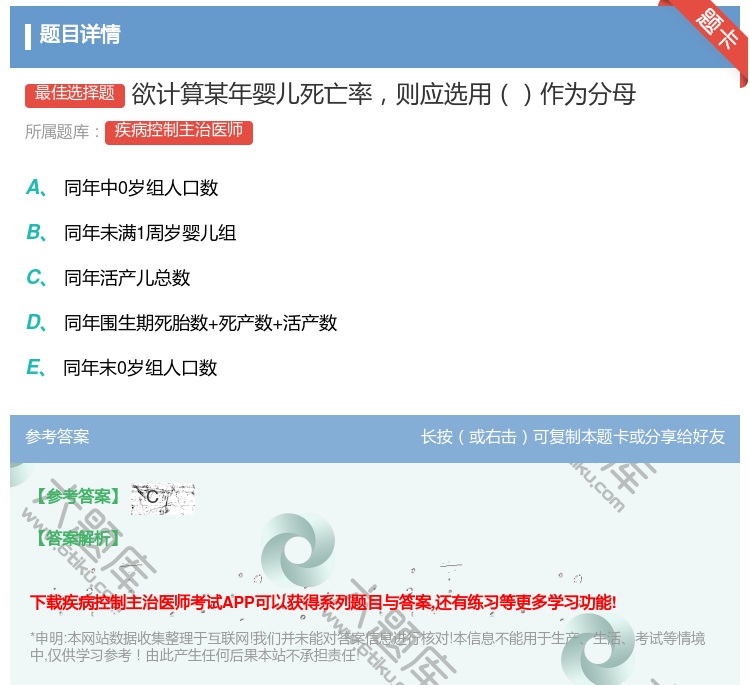Click the 所属题库 label
750x685 pixels.
pyautogui.click(x=62, y=132)
